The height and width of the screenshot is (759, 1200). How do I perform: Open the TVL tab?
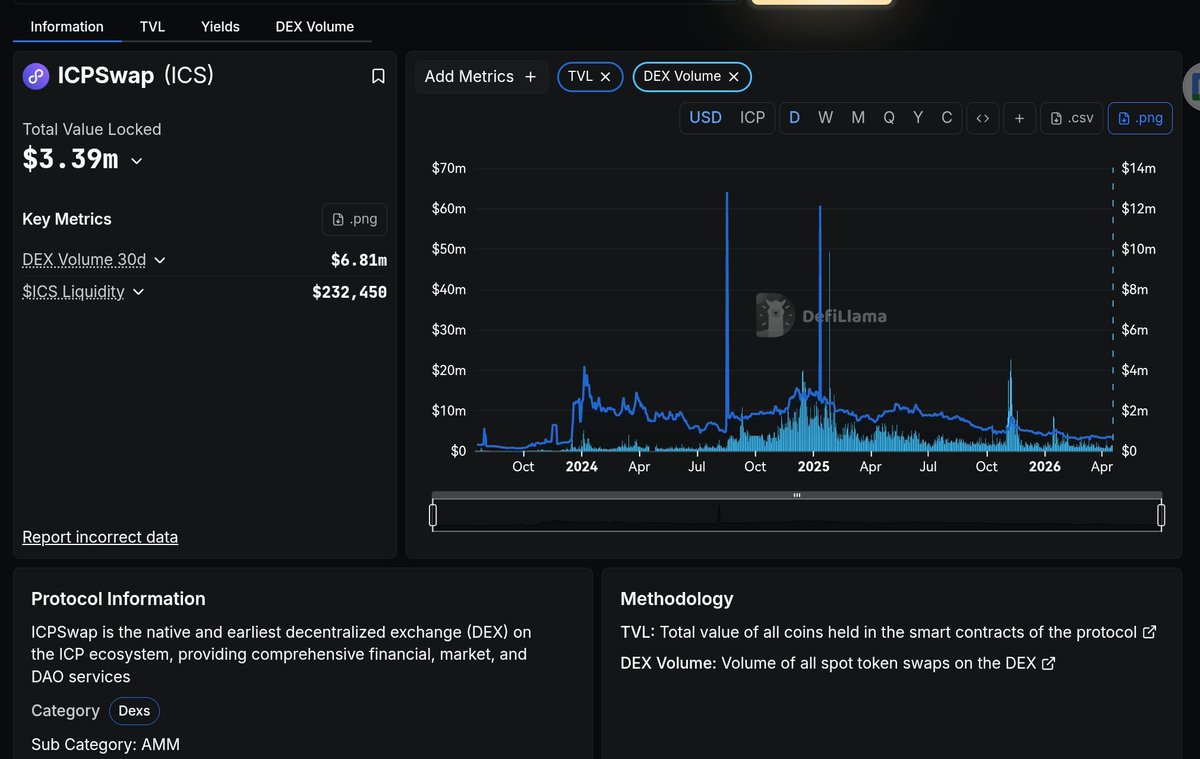point(152,27)
